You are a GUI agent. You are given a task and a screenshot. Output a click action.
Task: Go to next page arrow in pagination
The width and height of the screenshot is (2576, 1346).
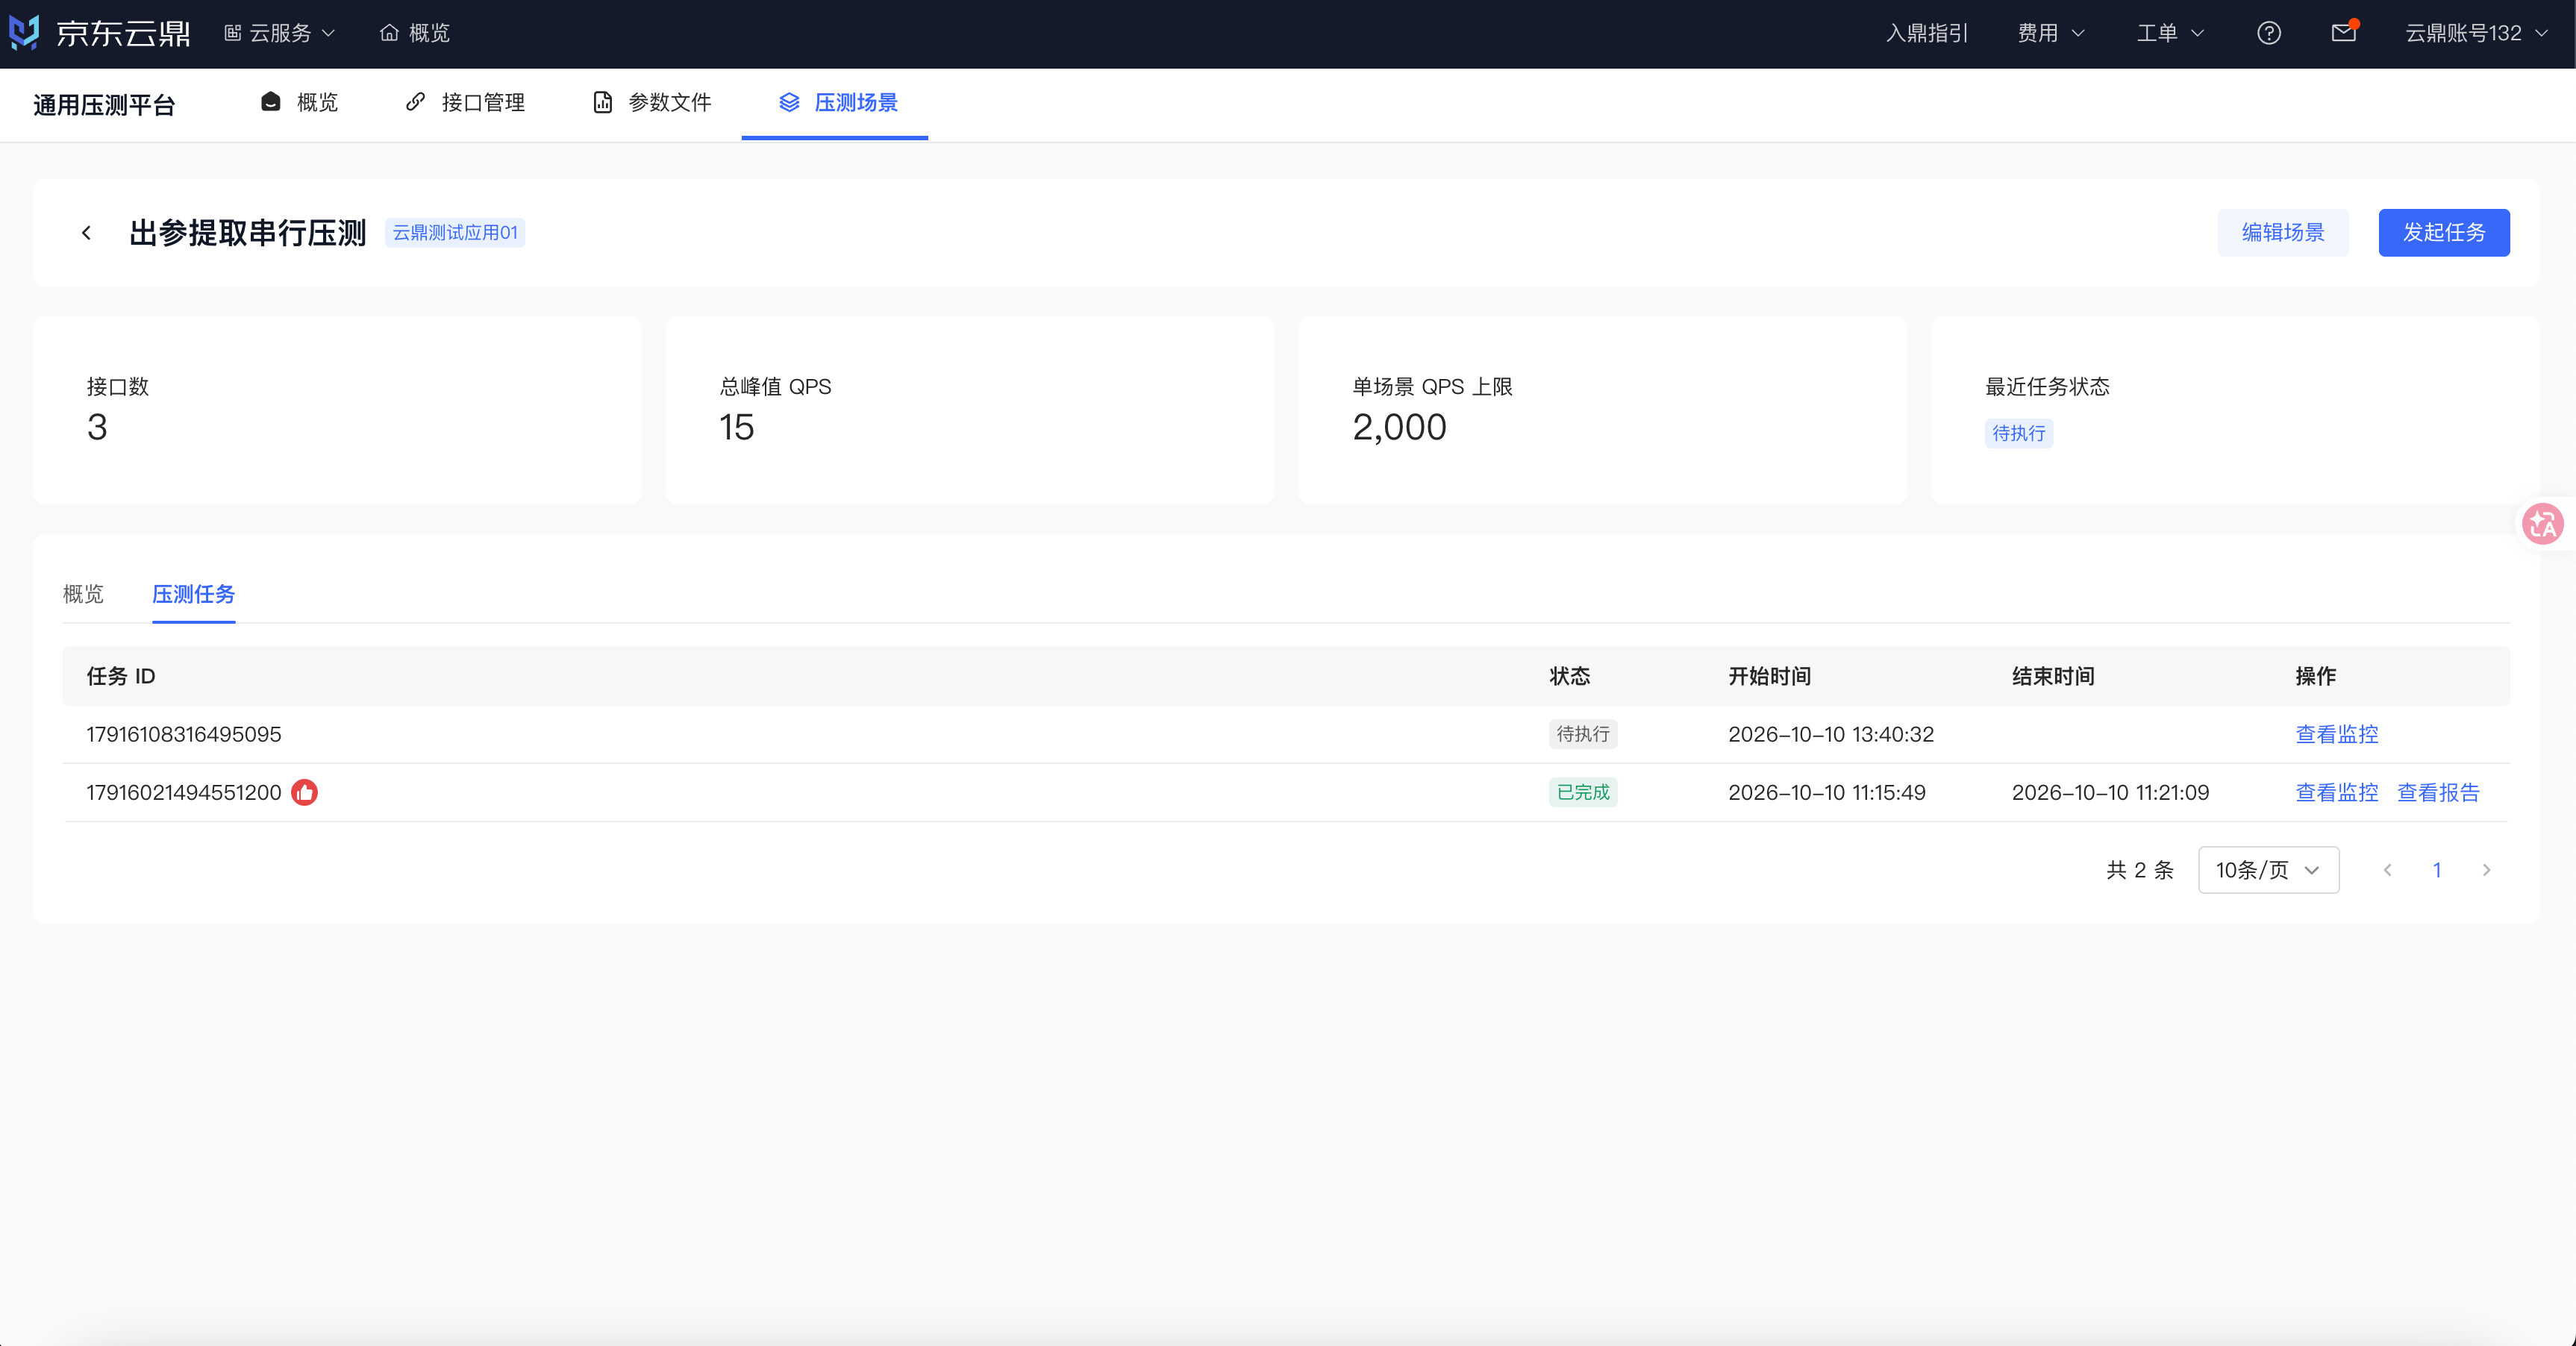2486,870
